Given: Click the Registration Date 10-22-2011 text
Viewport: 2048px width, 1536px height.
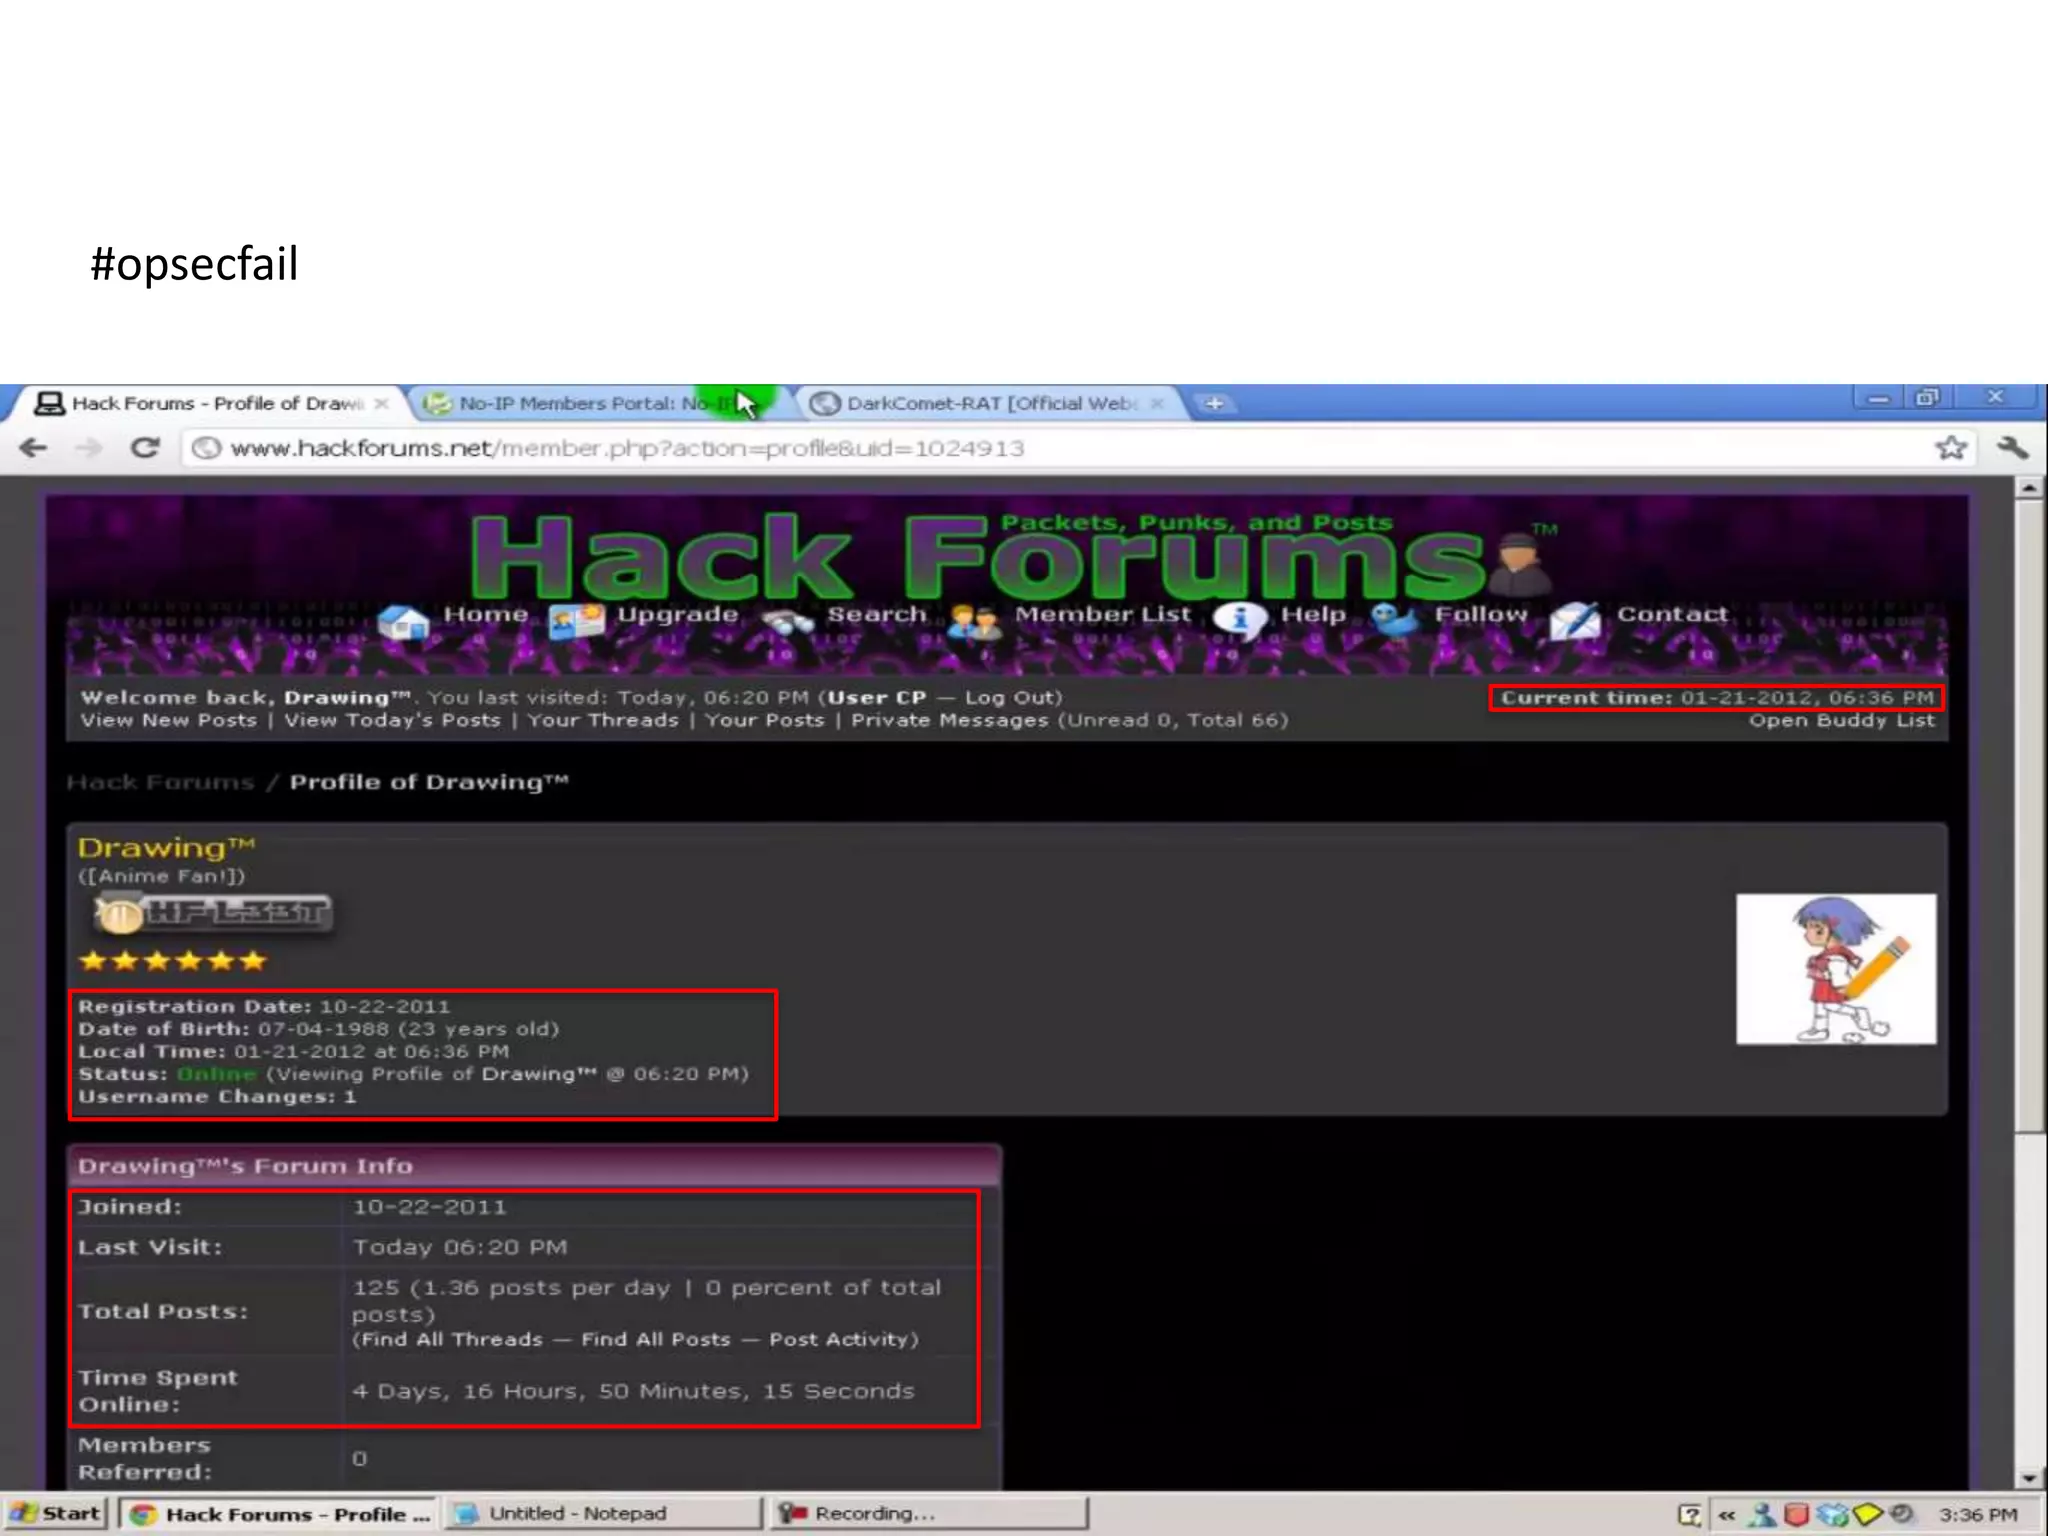Looking at the screenshot, I should pos(264,1007).
